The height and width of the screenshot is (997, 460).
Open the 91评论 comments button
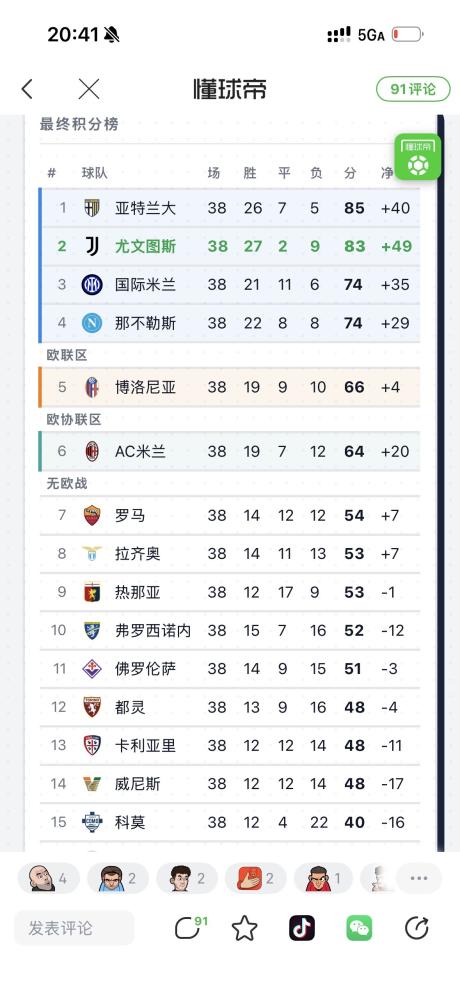click(413, 89)
